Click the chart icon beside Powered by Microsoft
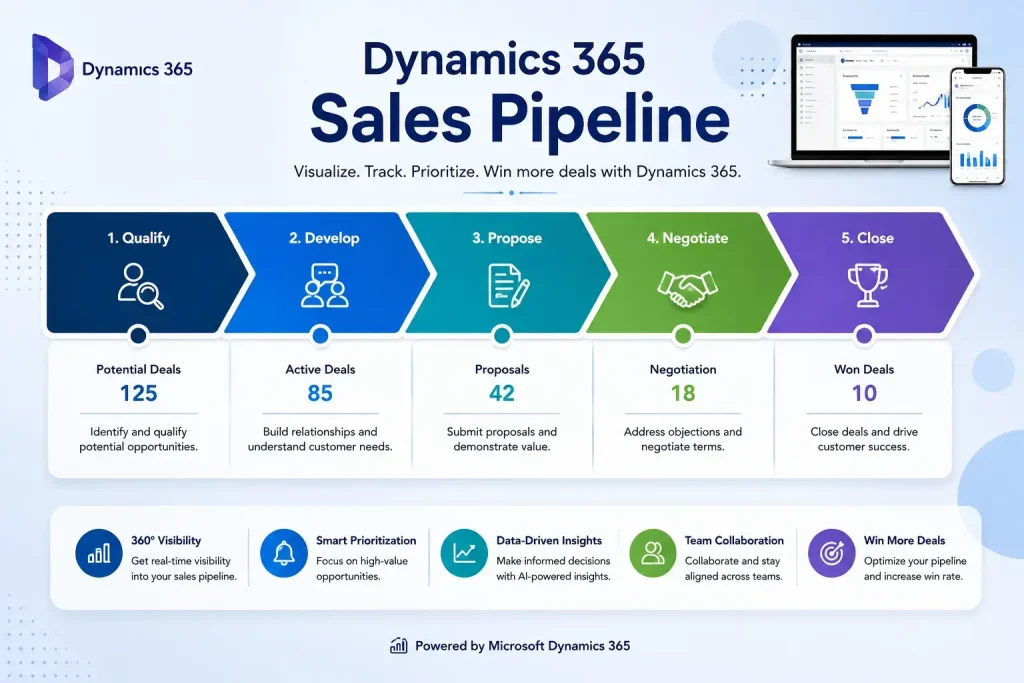This screenshot has height=683, width=1024. coord(398,646)
